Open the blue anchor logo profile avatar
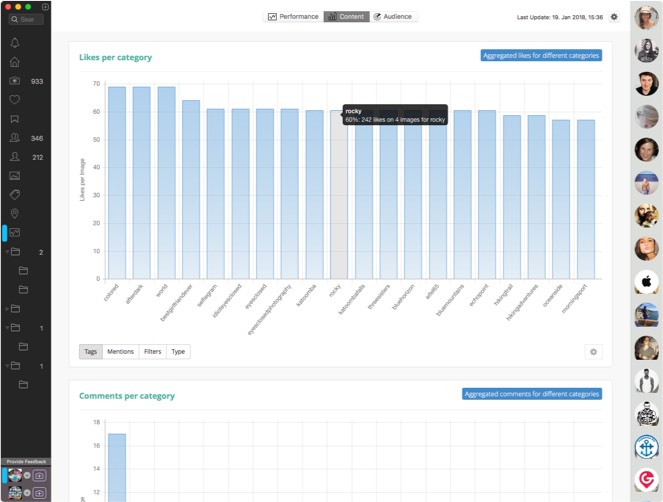The image size is (663, 502). 647,447
